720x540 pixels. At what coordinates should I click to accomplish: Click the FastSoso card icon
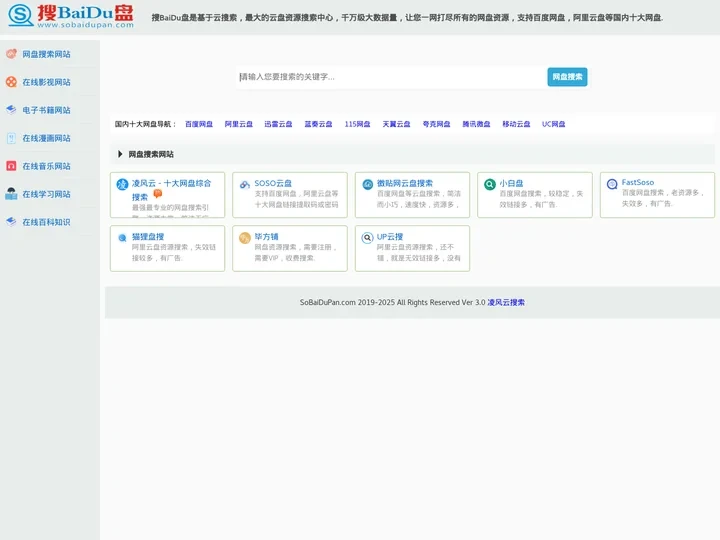(612, 184)
